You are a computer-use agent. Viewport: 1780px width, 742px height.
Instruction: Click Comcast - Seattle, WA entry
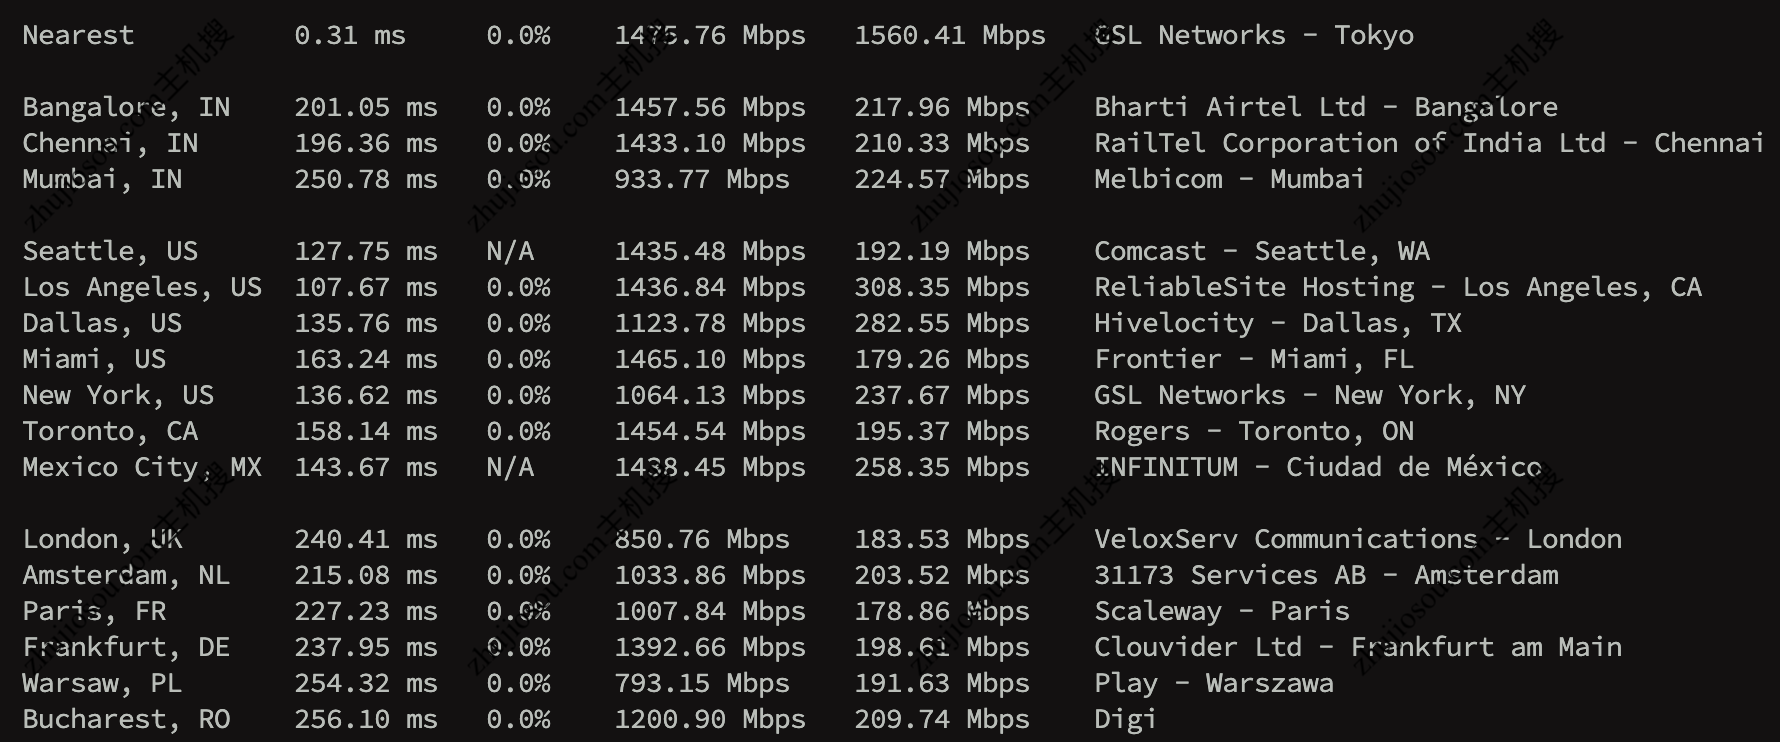tap(1261, 251)
